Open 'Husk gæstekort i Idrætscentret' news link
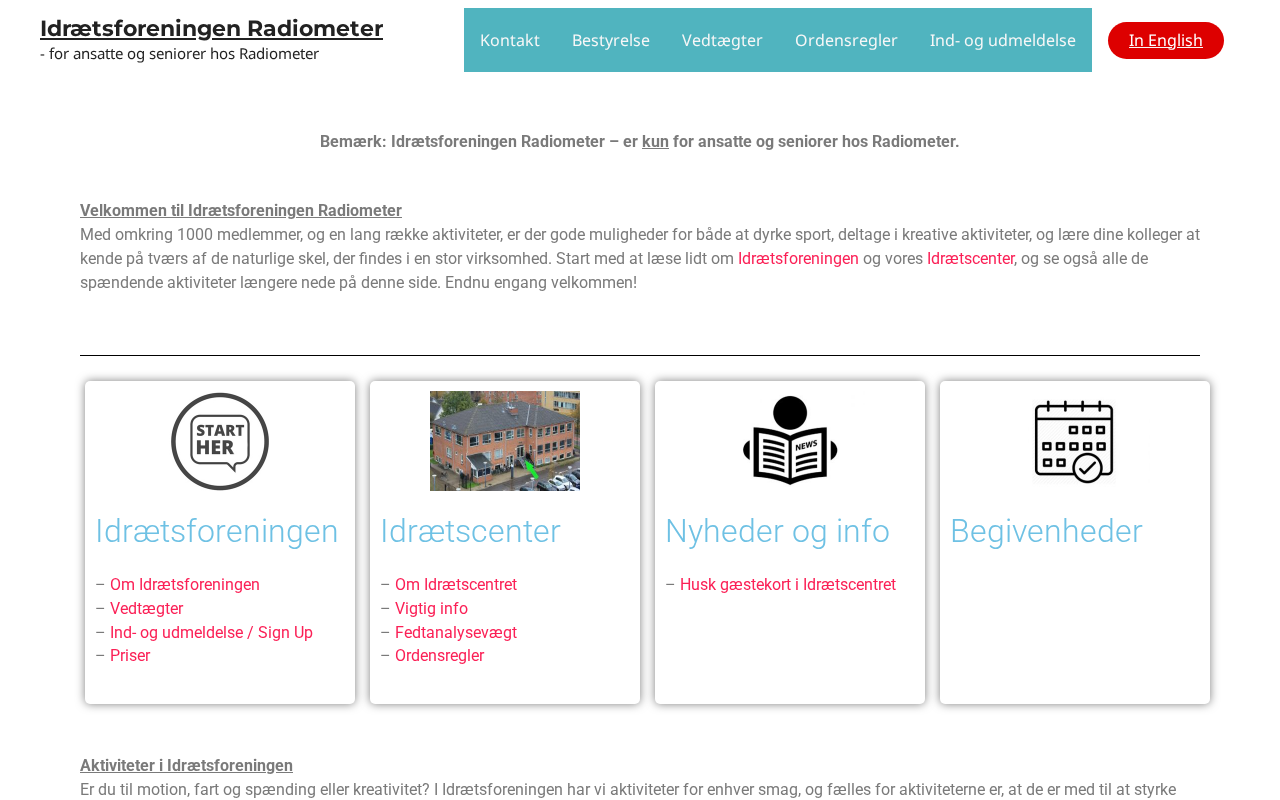This screenshot has height=800, width=1280. [788, 585]
